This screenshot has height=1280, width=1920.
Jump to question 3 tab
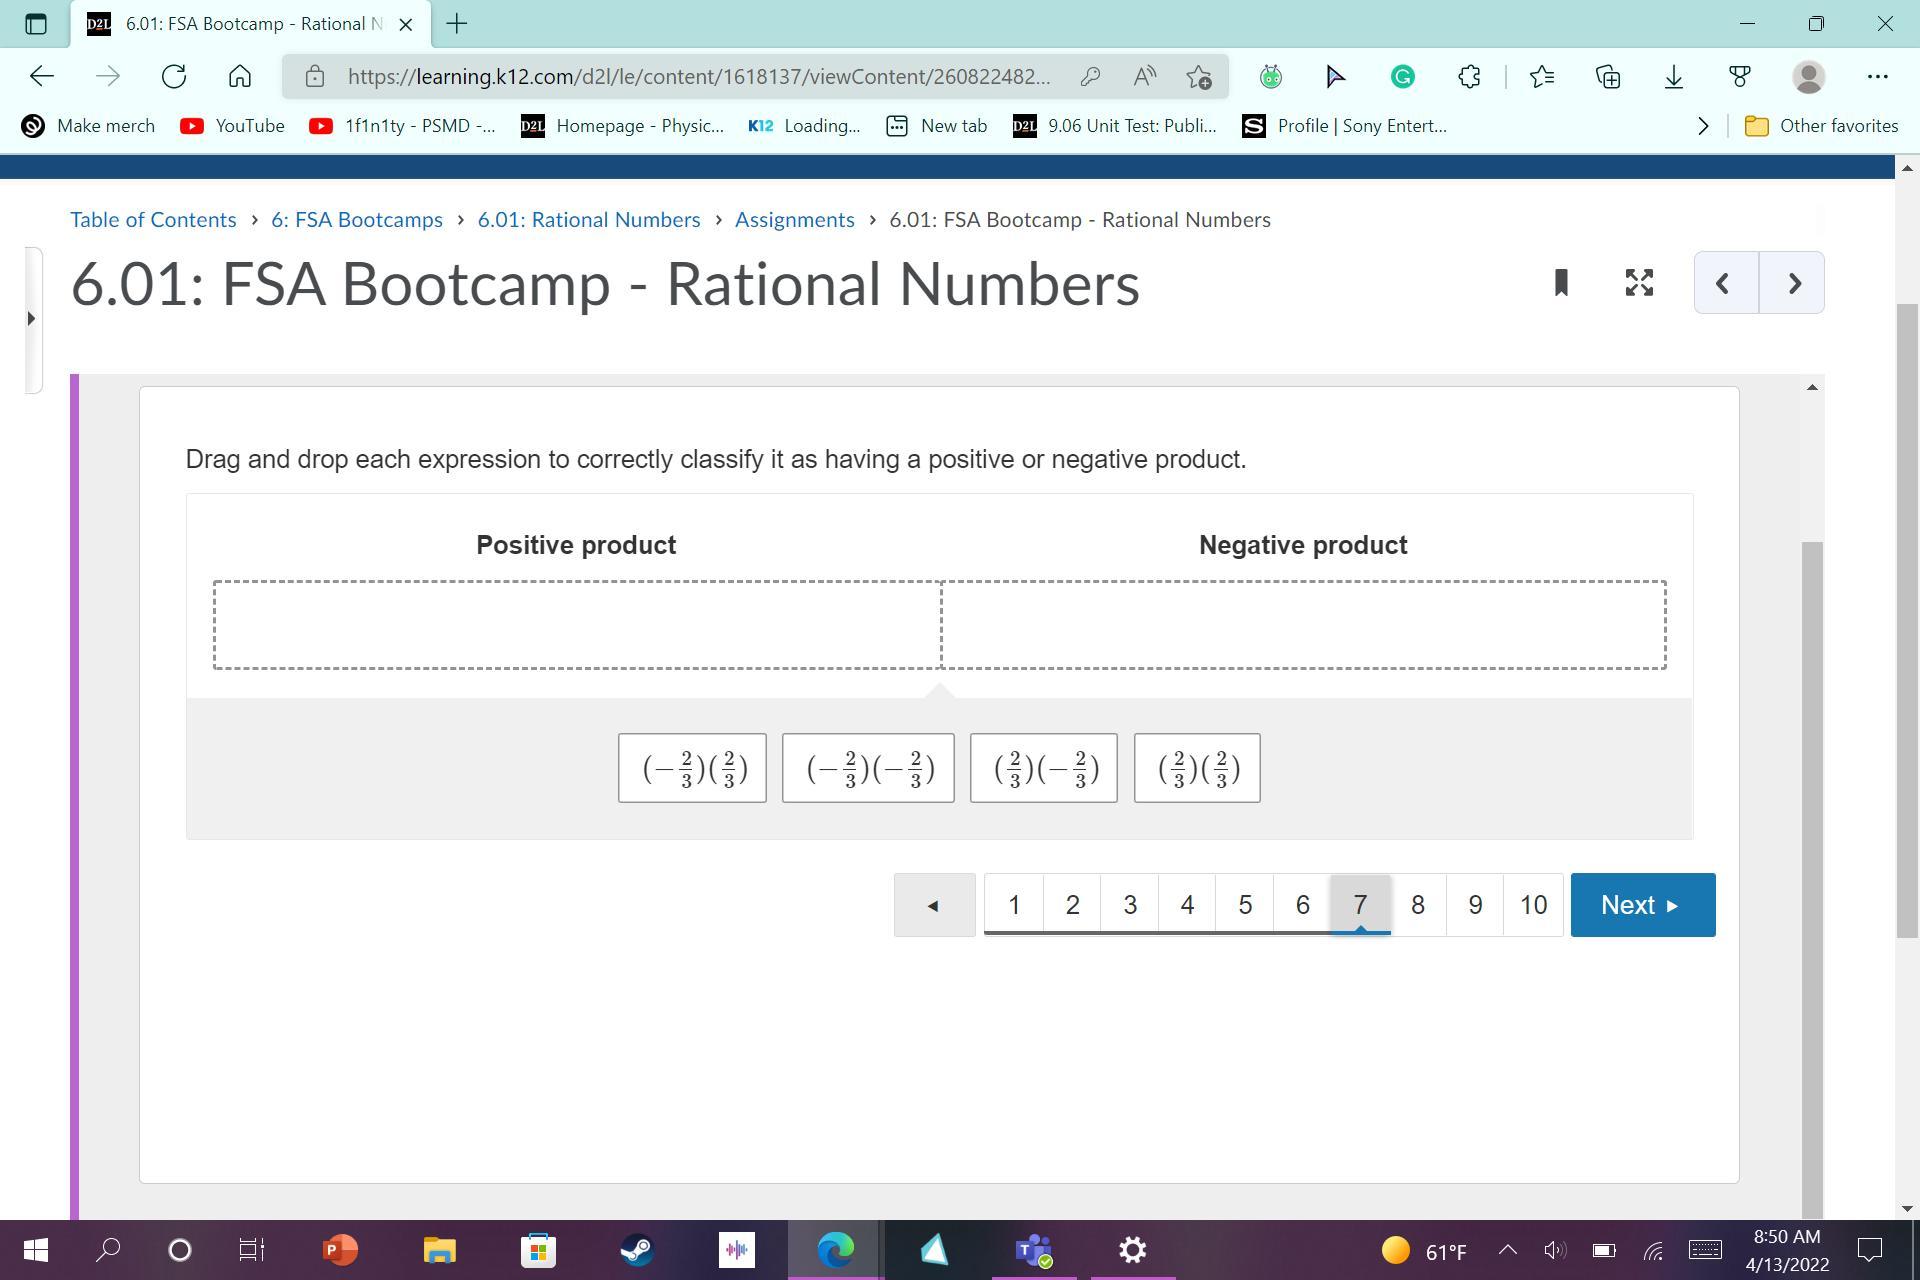tap(1130, 905)
